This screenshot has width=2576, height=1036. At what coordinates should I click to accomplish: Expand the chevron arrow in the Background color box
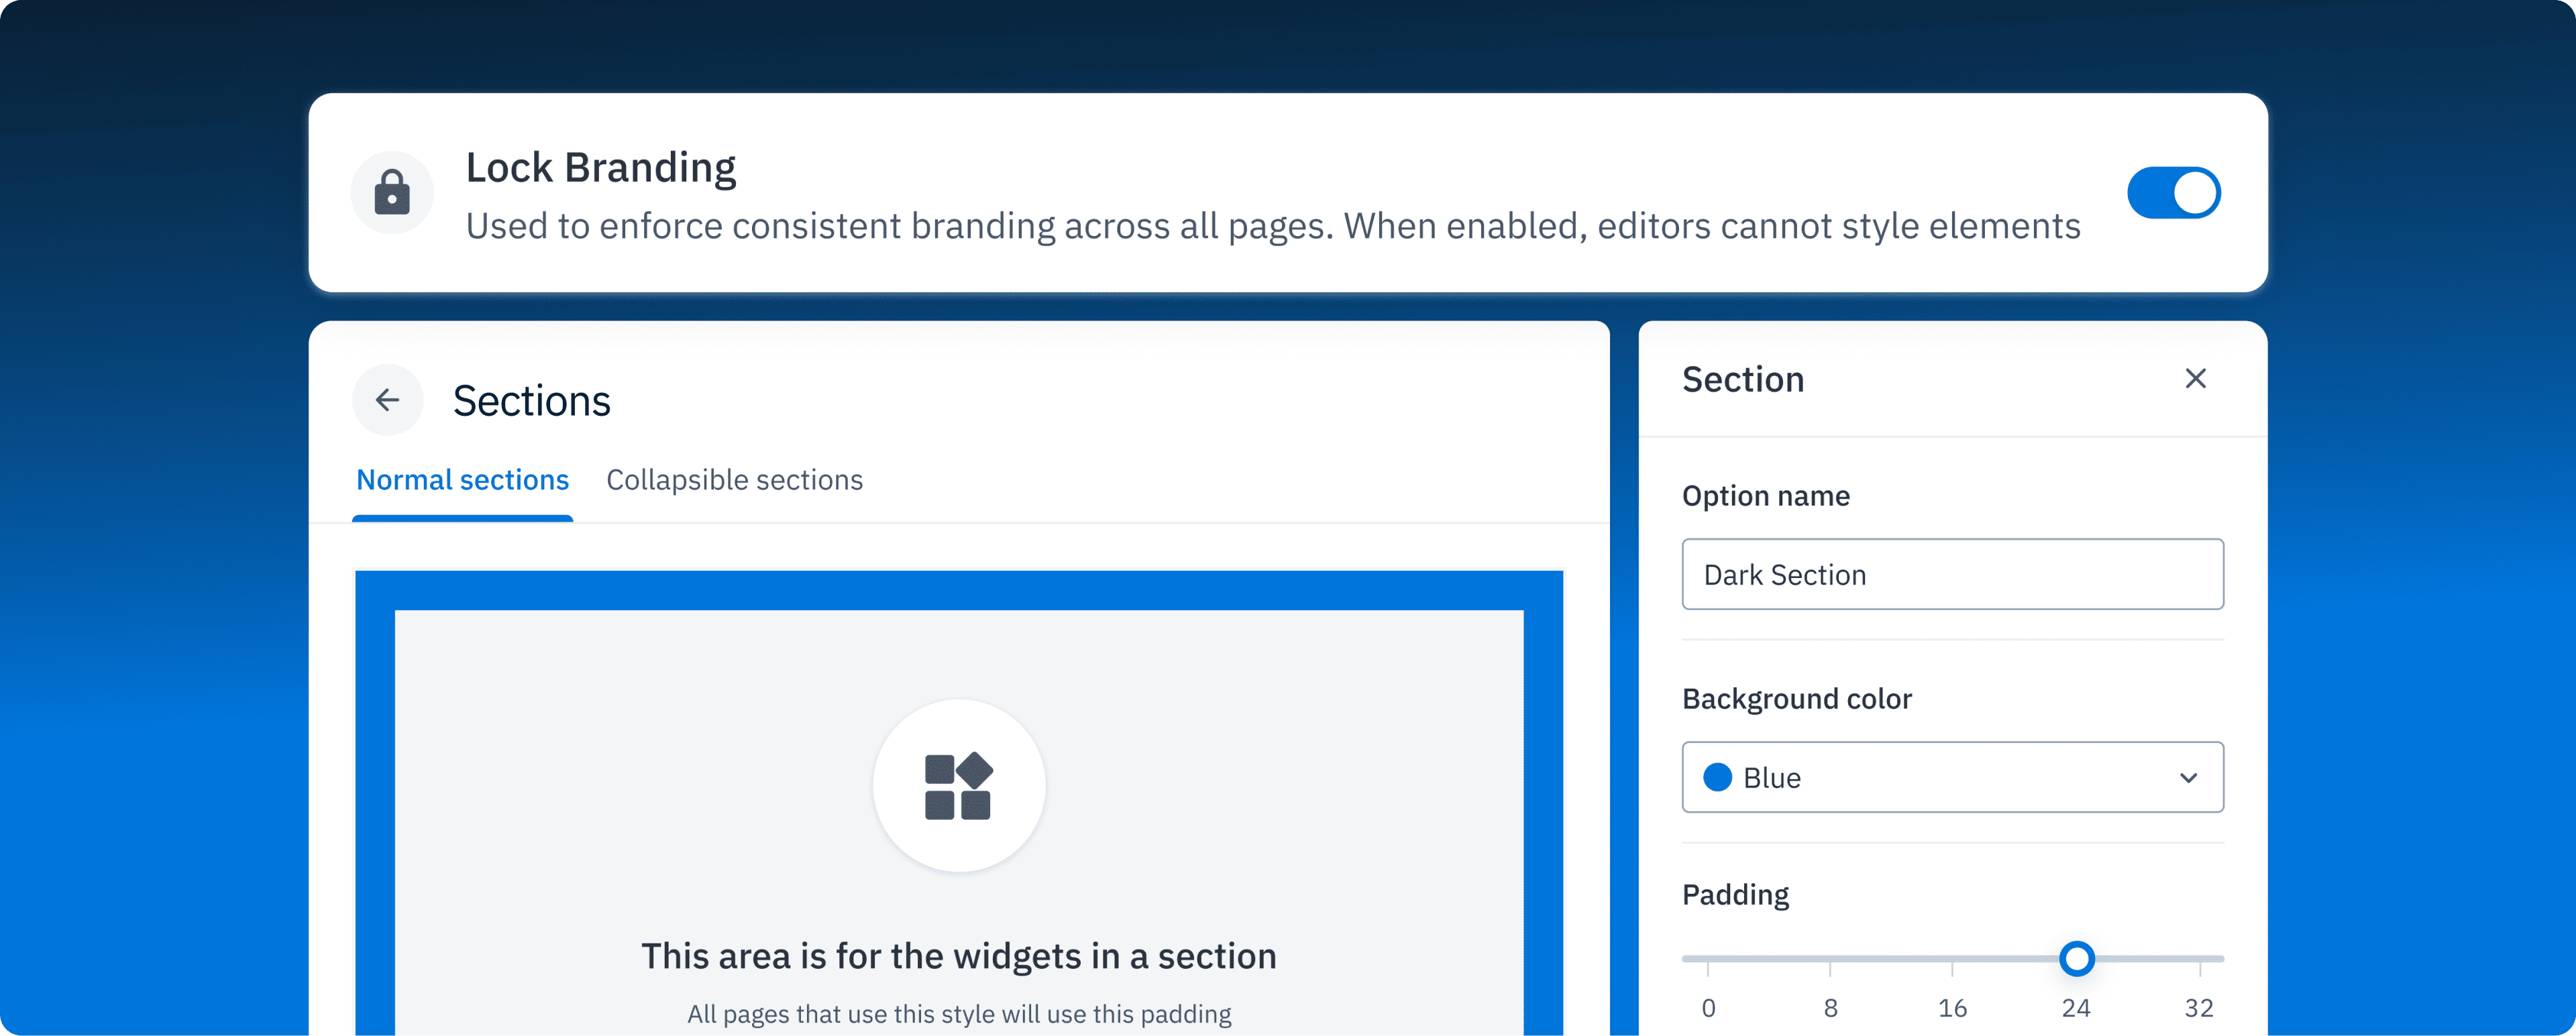pos(2188,778)
